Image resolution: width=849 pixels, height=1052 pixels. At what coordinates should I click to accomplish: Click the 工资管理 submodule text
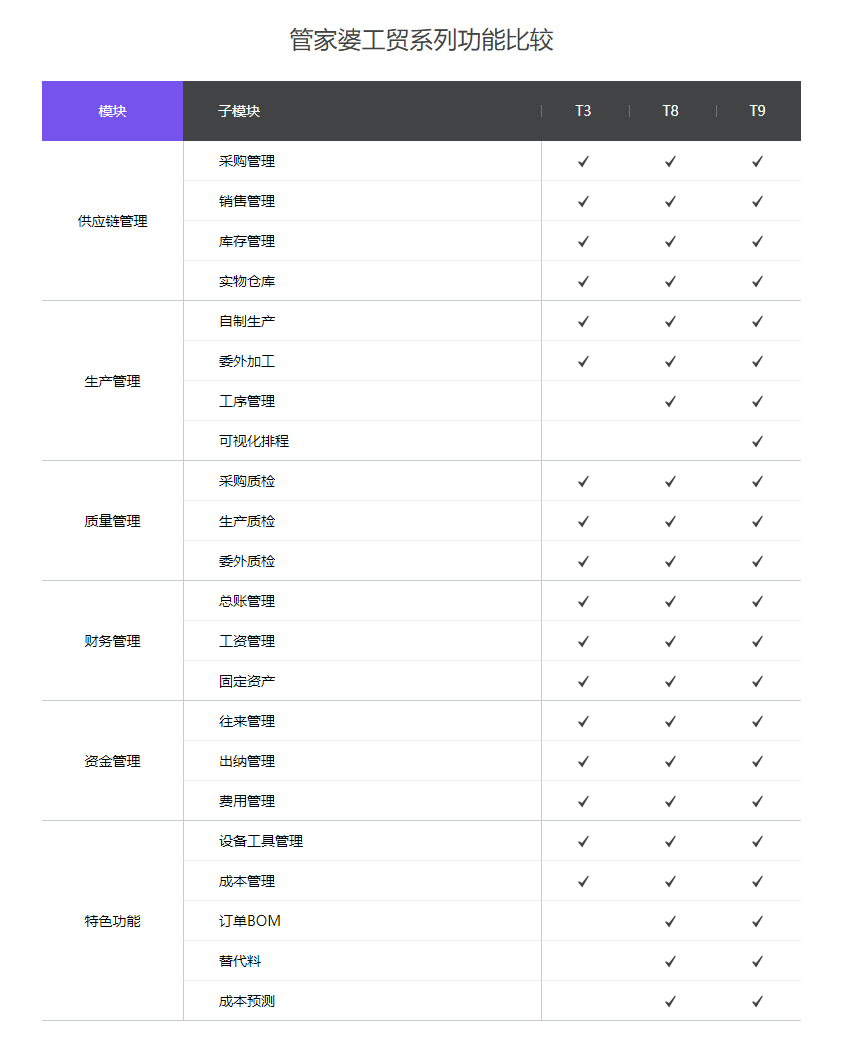click(x=246, y=641)
